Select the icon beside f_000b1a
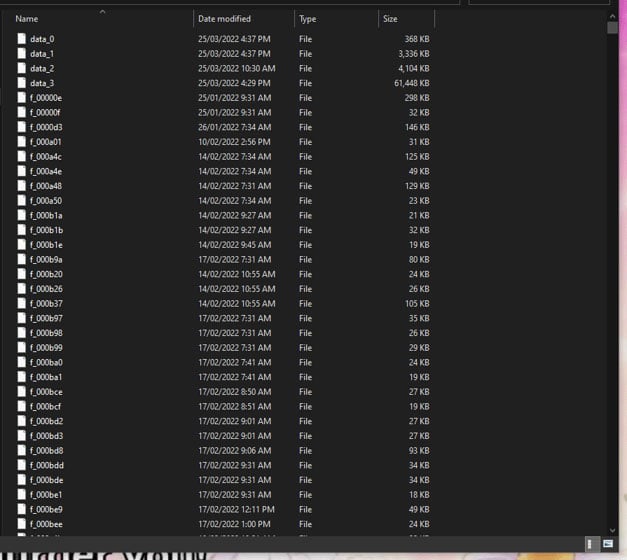Image resolution: width=627 pixels, height=560 pixels. (21, 216)
